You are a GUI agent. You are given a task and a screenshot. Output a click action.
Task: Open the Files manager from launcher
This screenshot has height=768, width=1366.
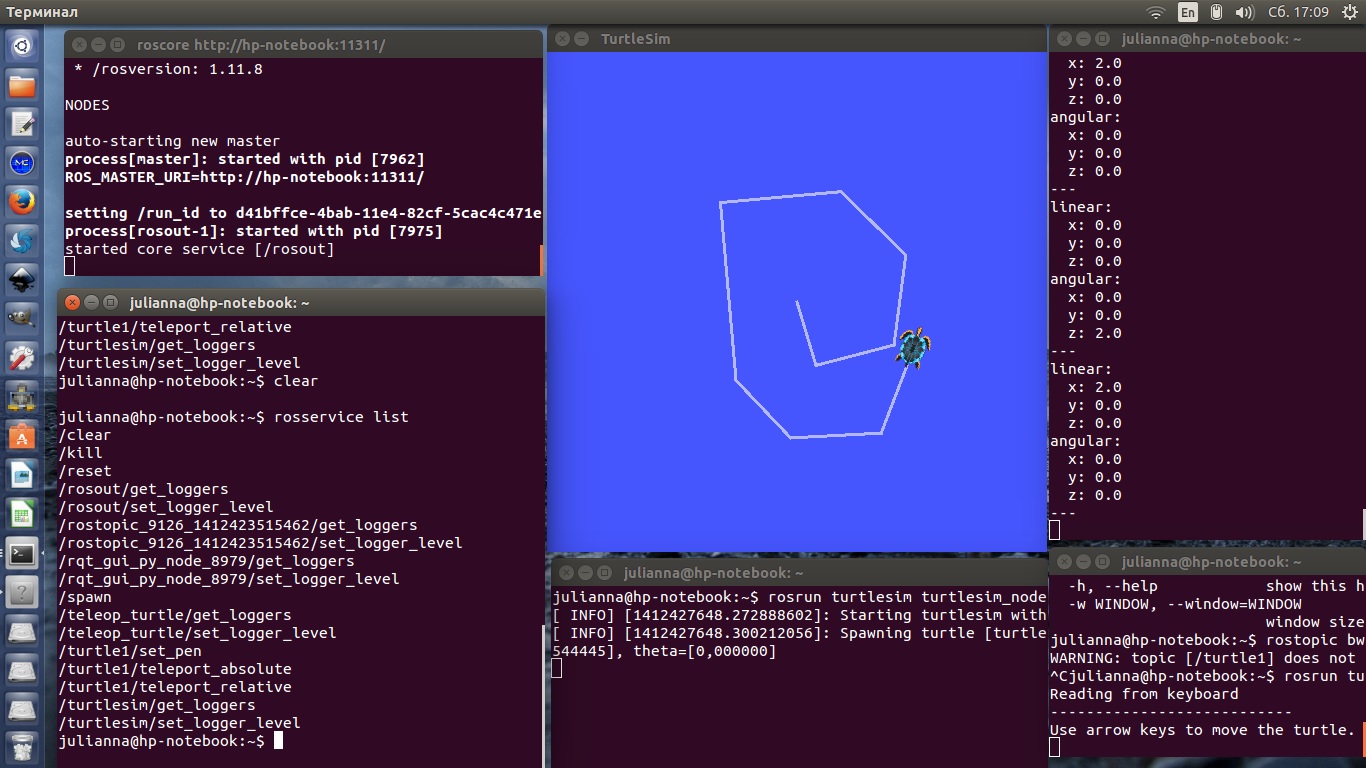(x=22, y=85)
